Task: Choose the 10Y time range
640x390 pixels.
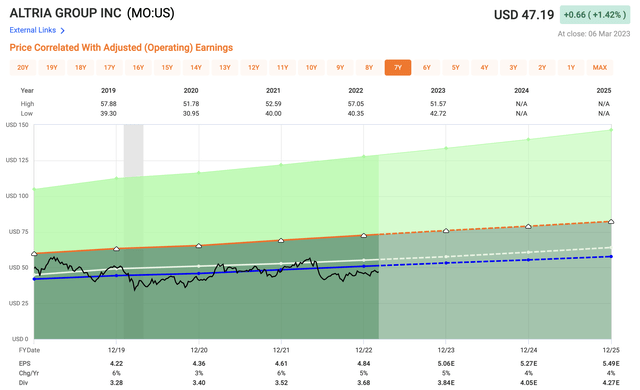Action: tap(311, 67)
